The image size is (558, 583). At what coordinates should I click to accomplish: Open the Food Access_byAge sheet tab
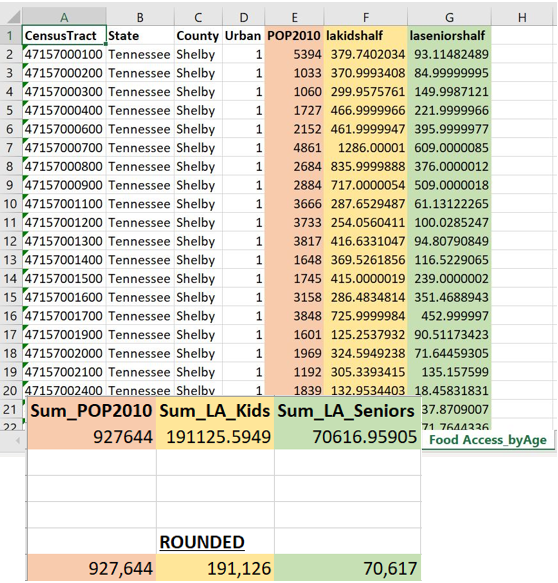tap(488, 440)
